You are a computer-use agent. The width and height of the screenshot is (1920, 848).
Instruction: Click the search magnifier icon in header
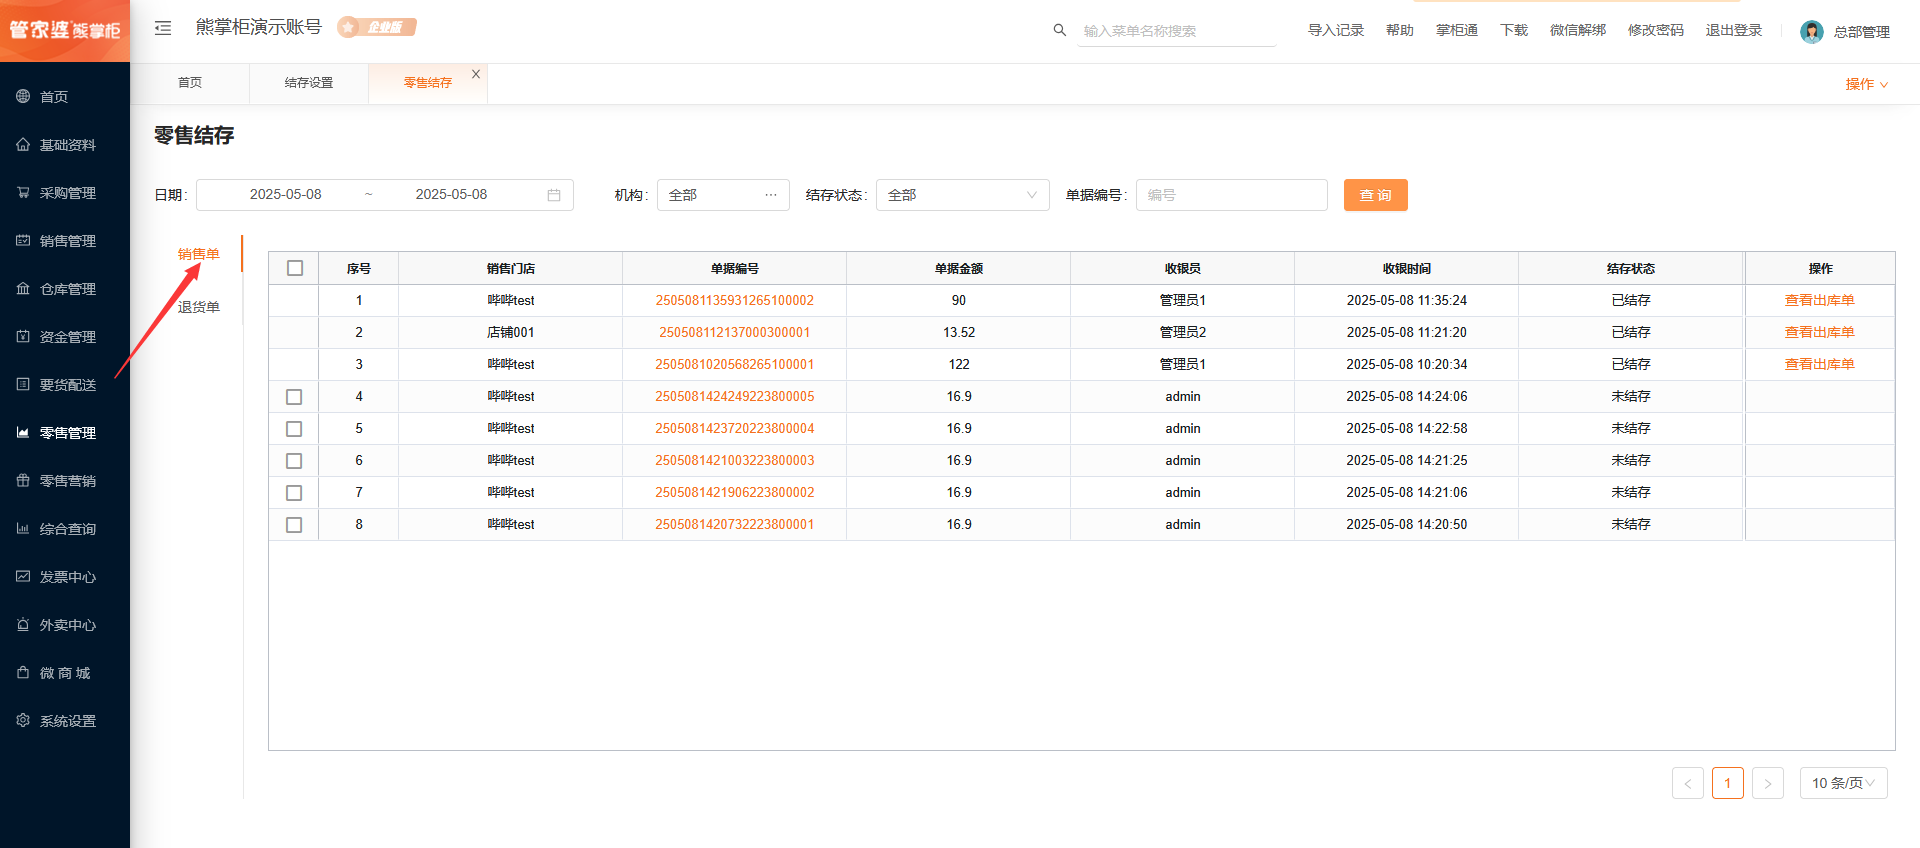[1060, 30]
